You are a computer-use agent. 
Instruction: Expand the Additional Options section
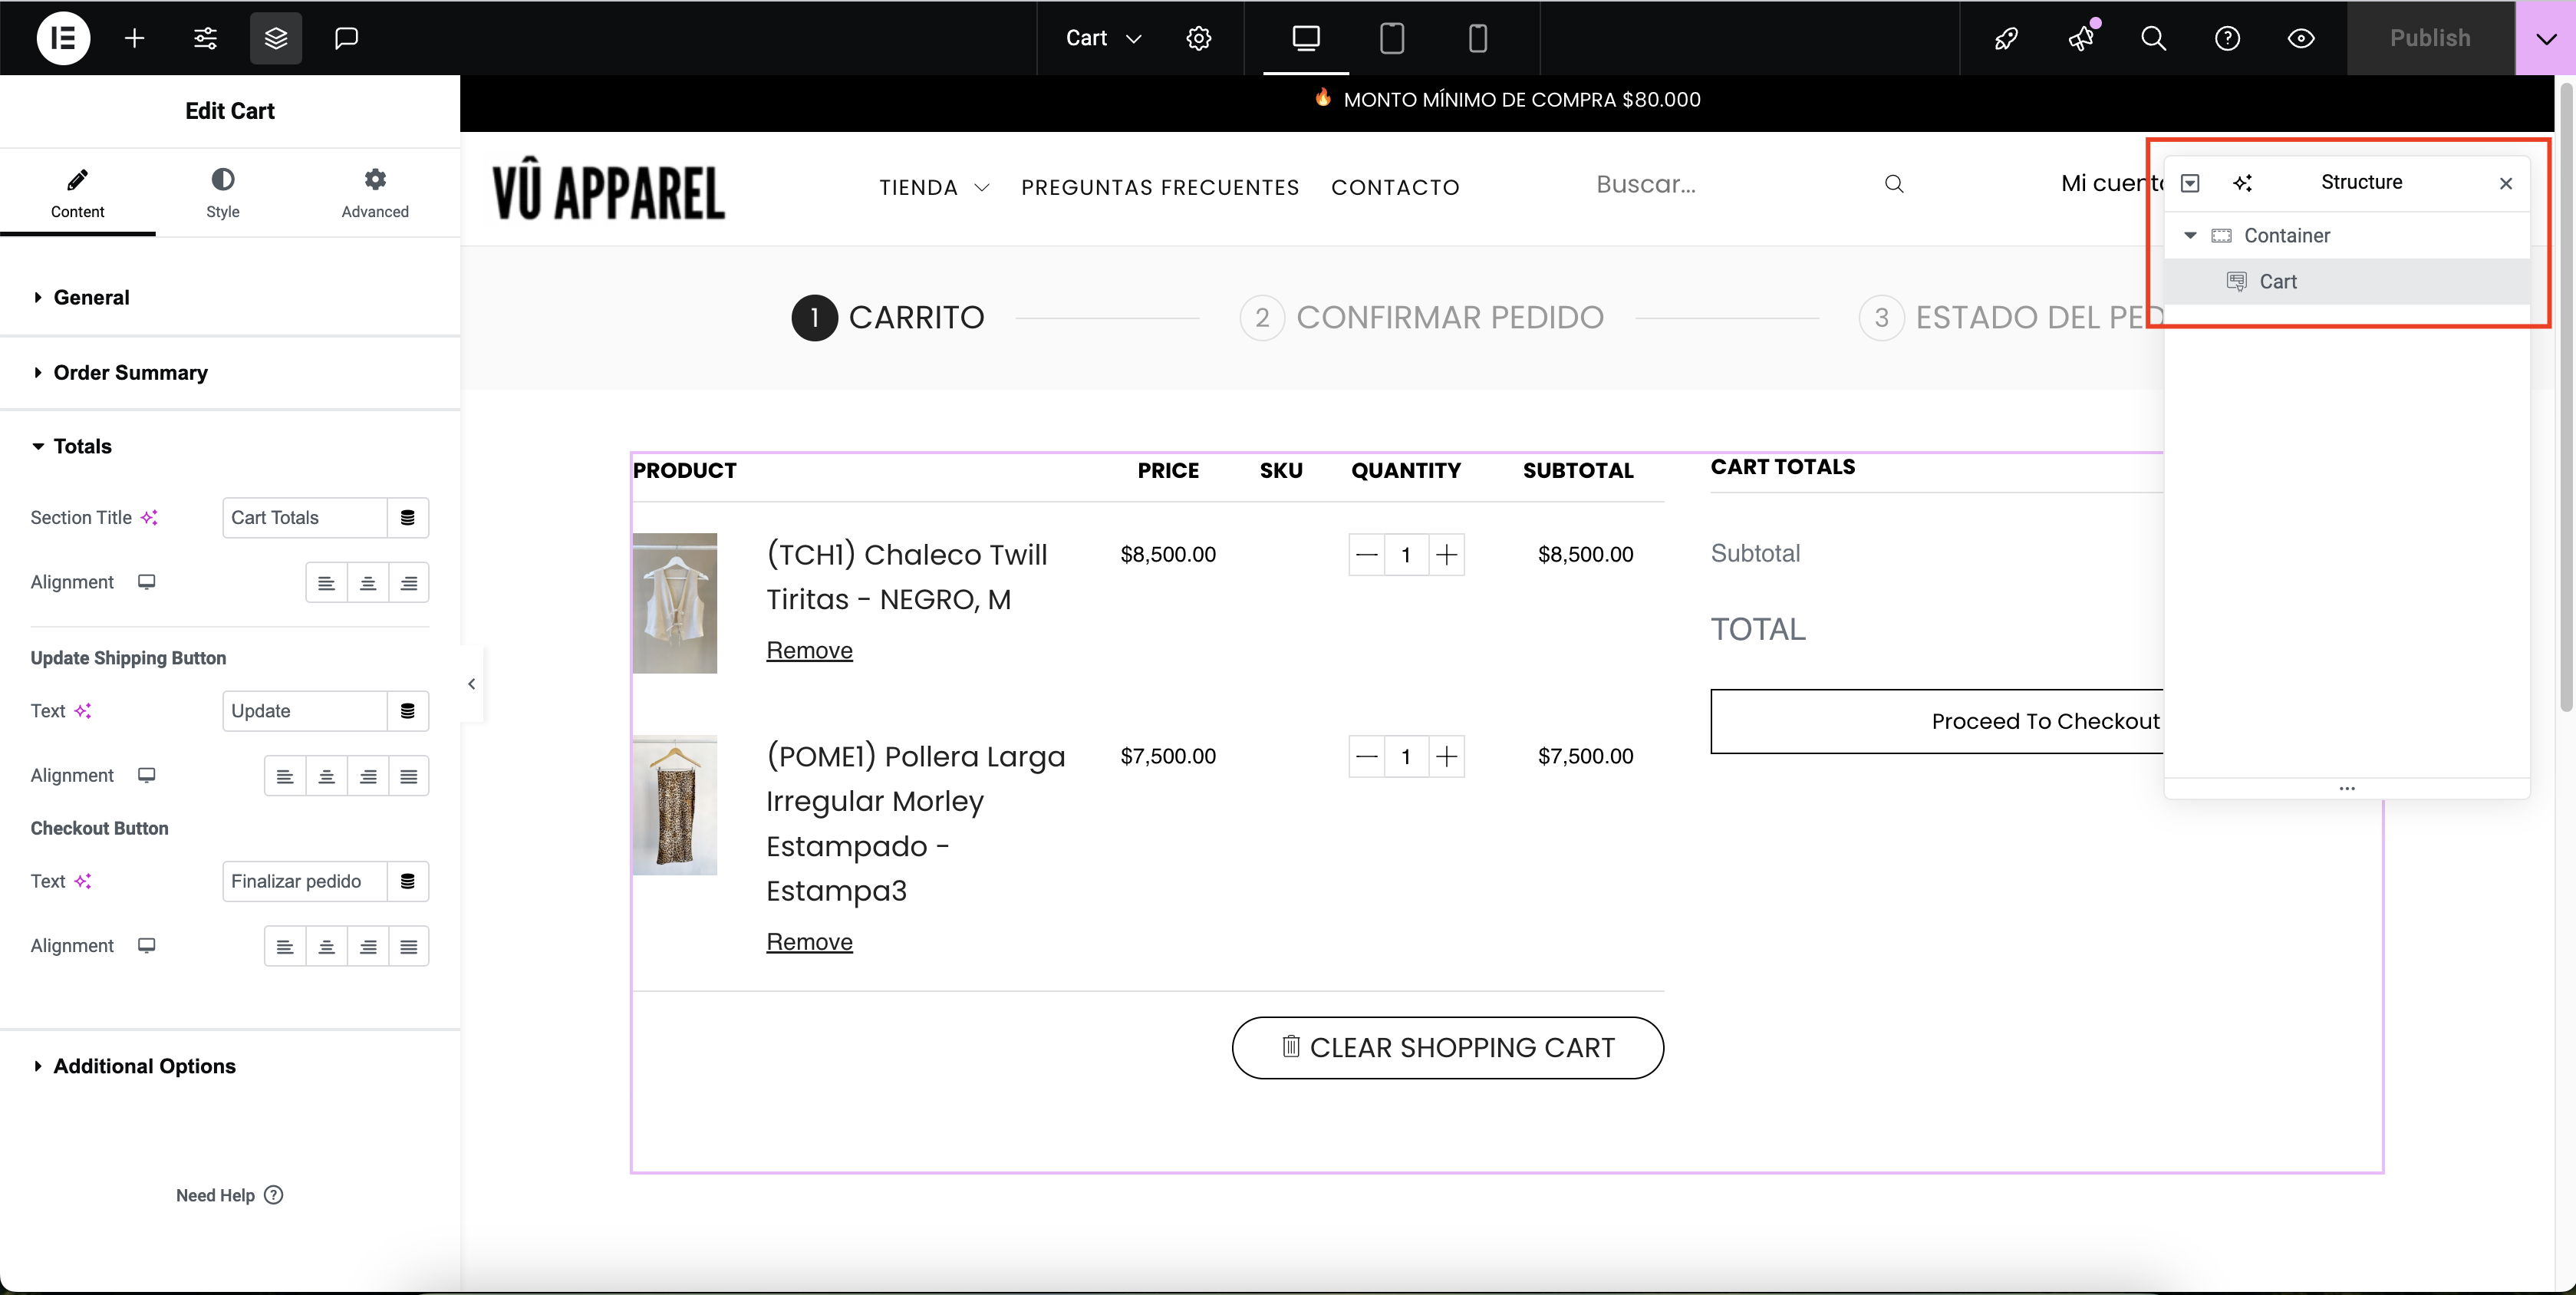click(230, 1066)
